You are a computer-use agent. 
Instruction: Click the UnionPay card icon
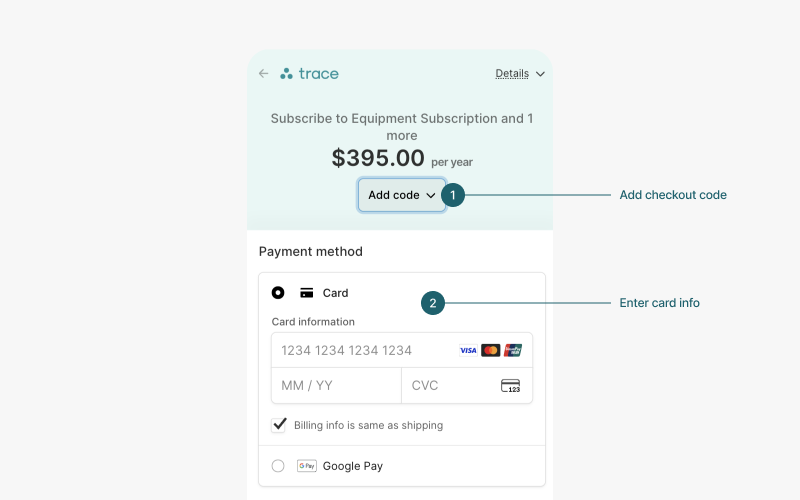[513, 351]
